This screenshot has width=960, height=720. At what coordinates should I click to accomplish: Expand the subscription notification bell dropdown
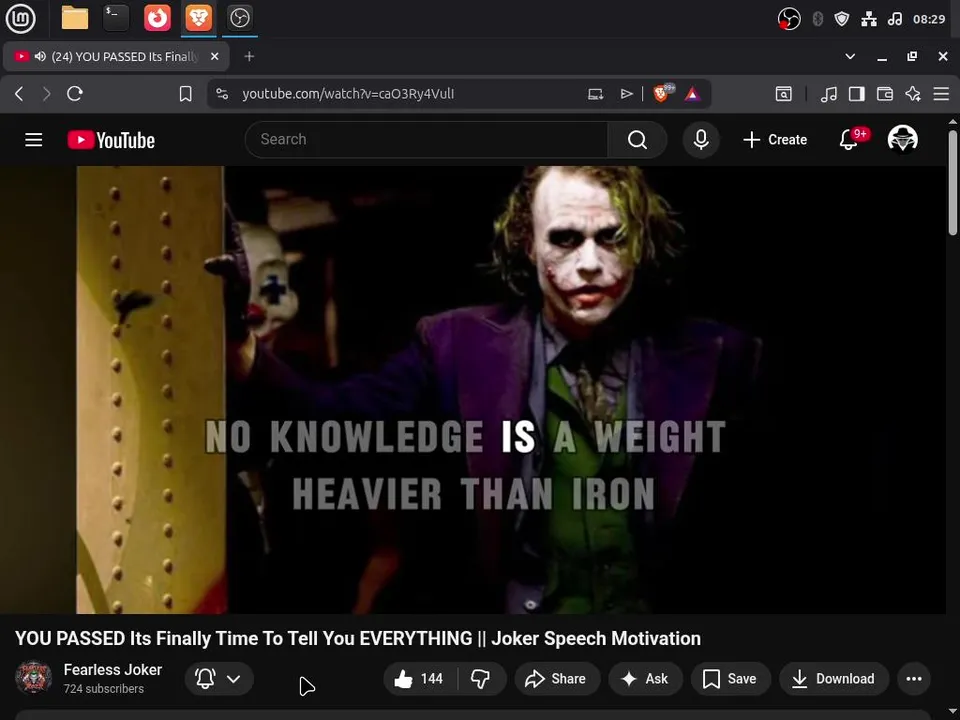[219, 678]
